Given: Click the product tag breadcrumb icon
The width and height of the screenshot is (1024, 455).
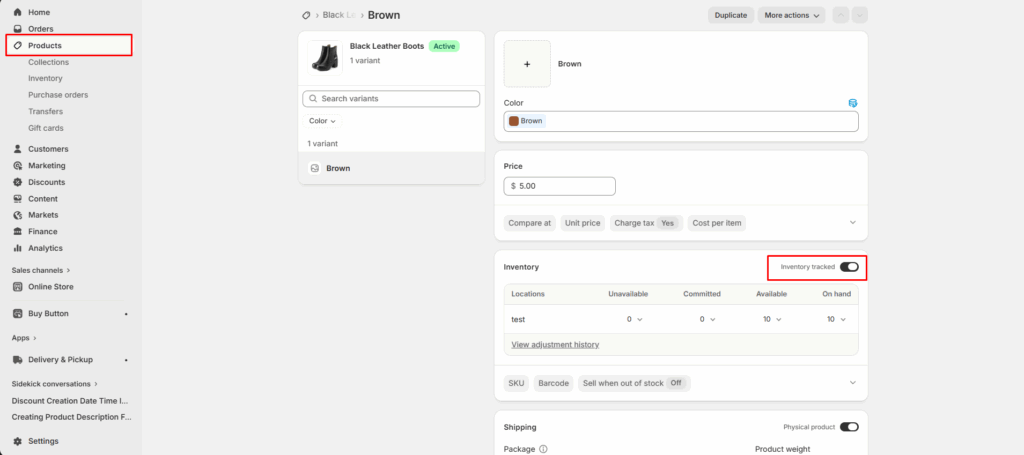Looking at the screenshot, I should click(x=306, y=15).
